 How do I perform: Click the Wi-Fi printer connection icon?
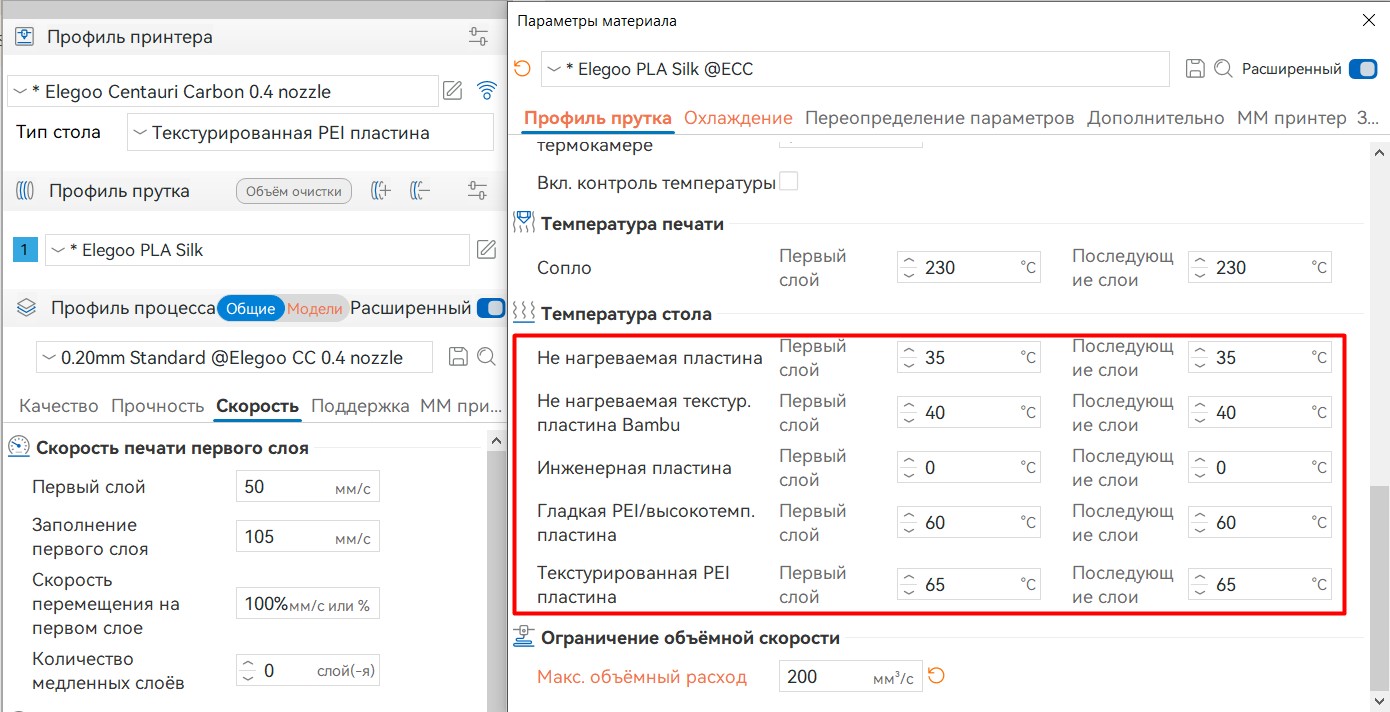point(487,91)
